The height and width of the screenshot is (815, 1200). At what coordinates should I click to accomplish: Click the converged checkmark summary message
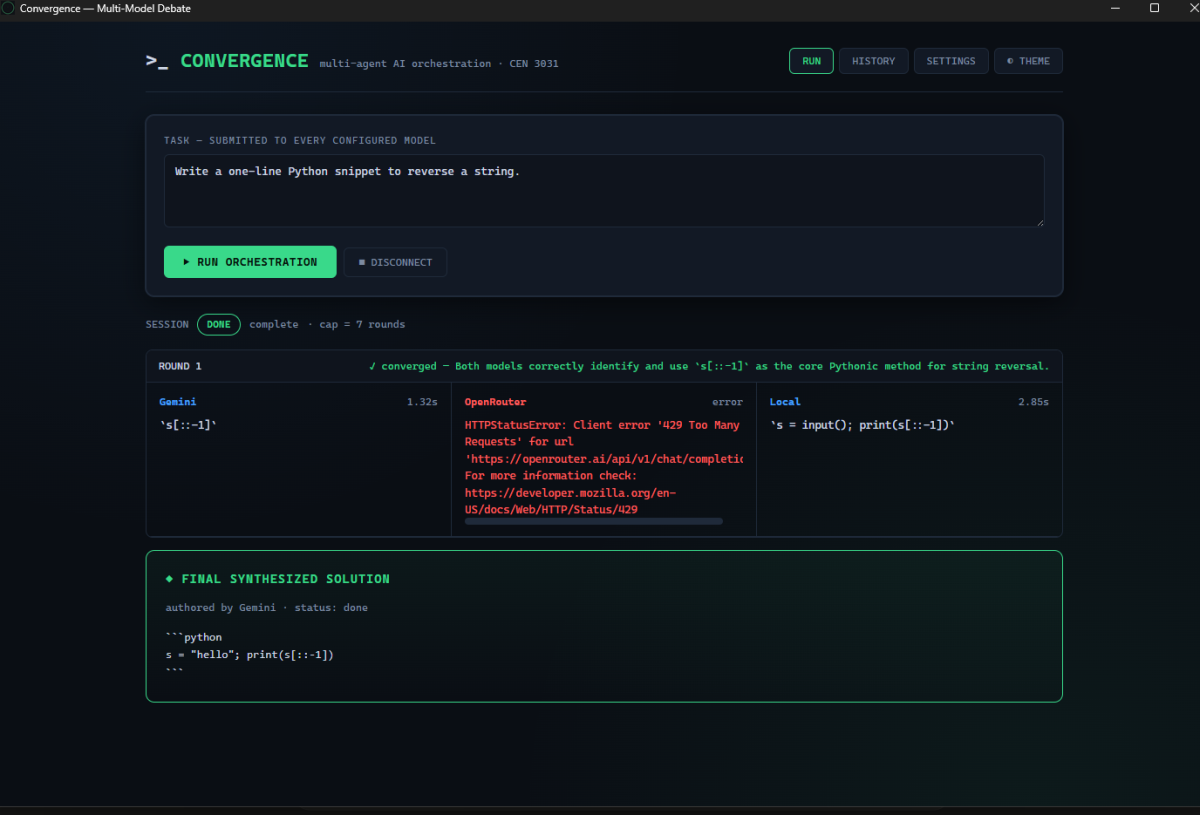point(709,366)
